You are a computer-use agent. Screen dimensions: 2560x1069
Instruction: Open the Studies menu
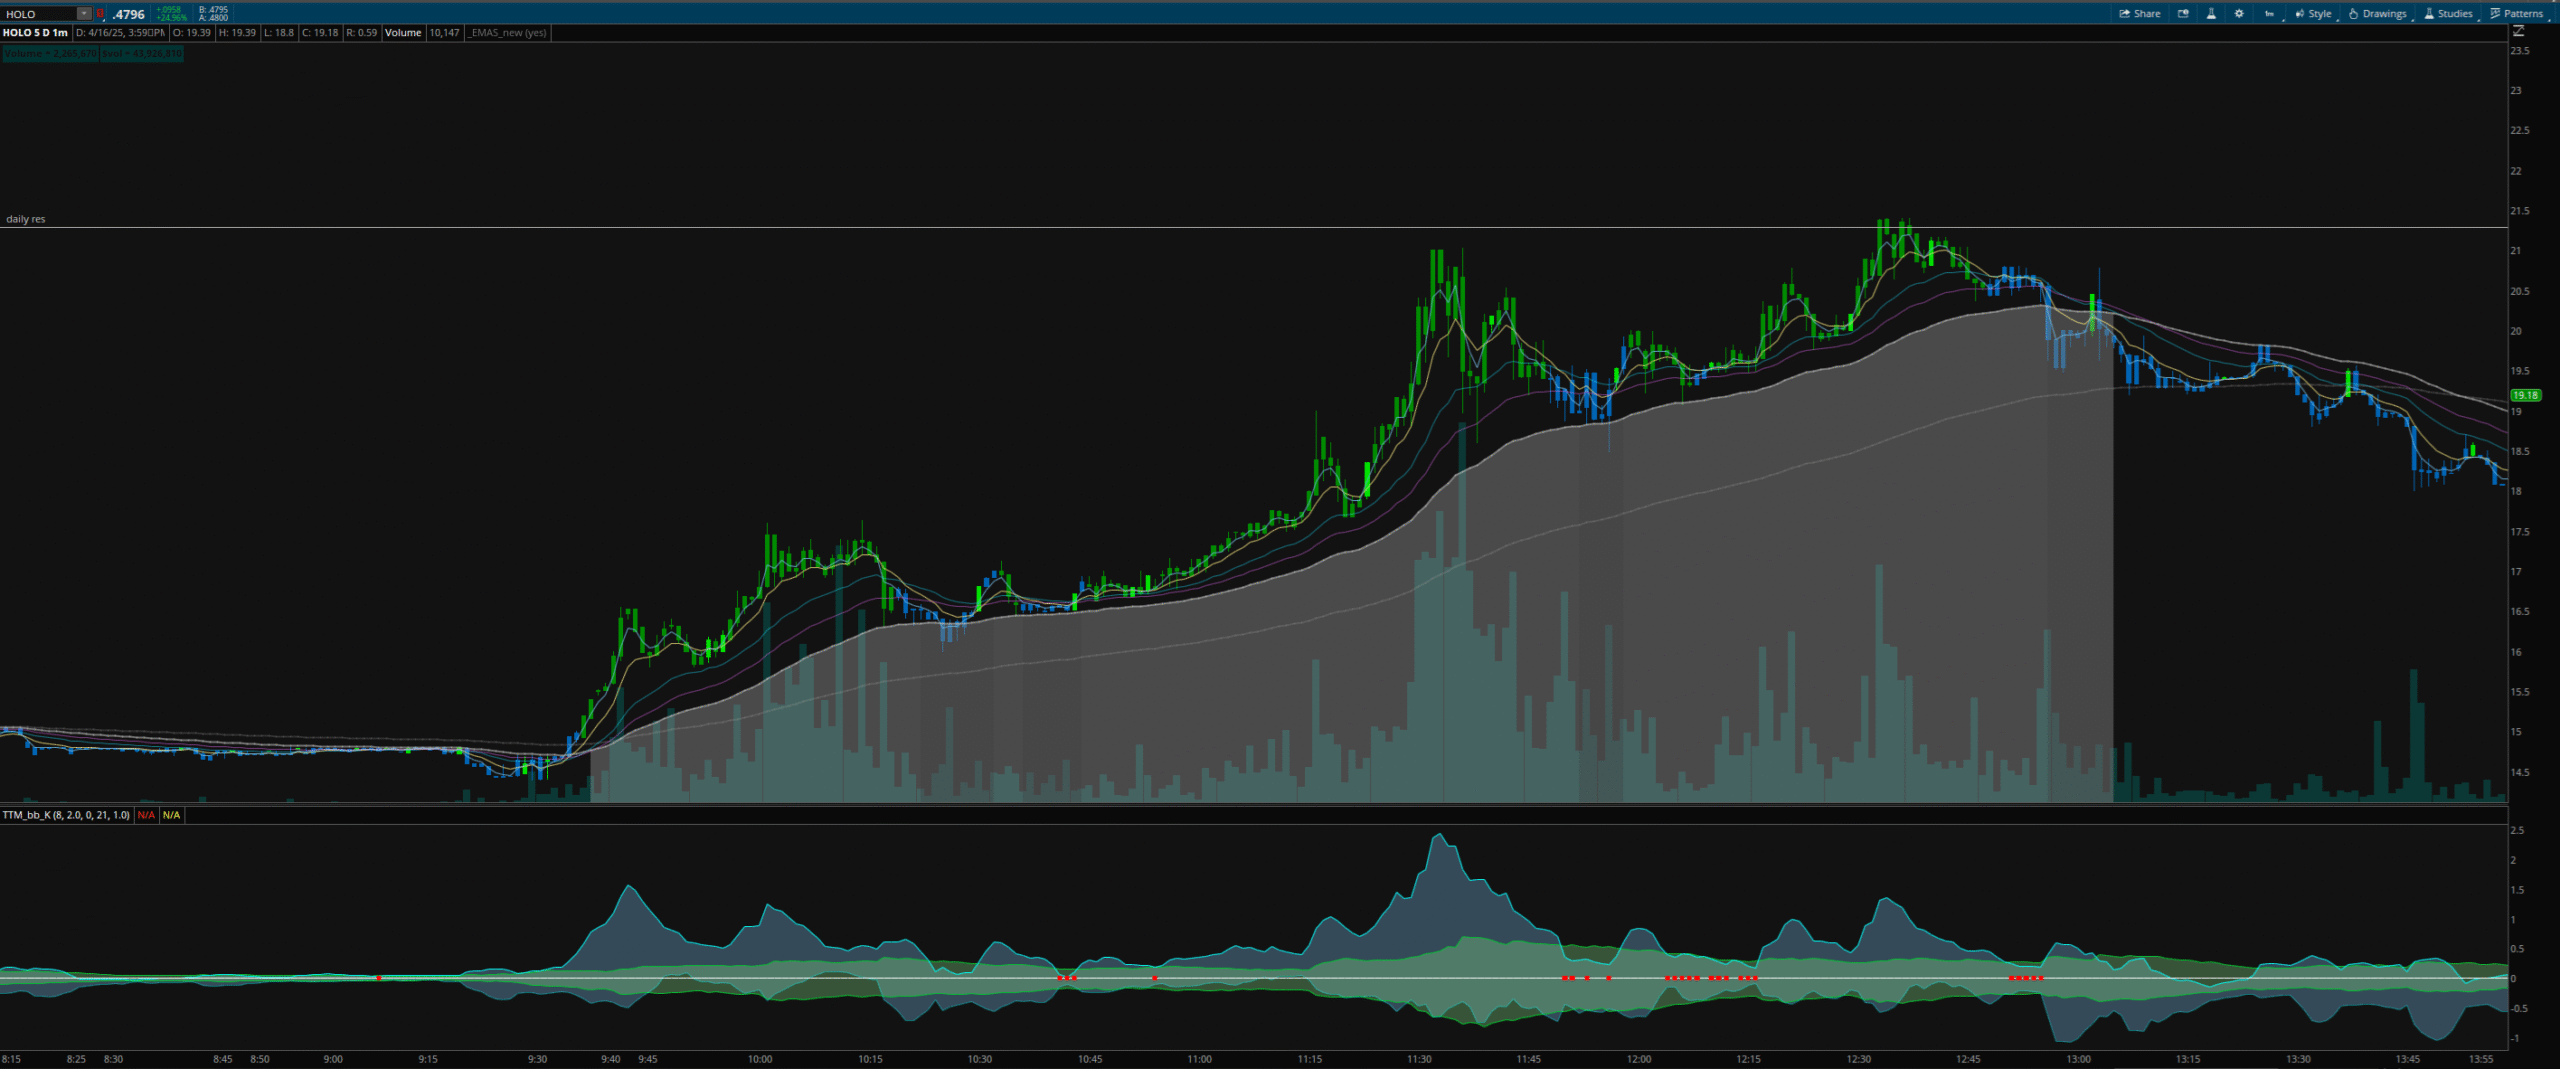(2448, 14)
